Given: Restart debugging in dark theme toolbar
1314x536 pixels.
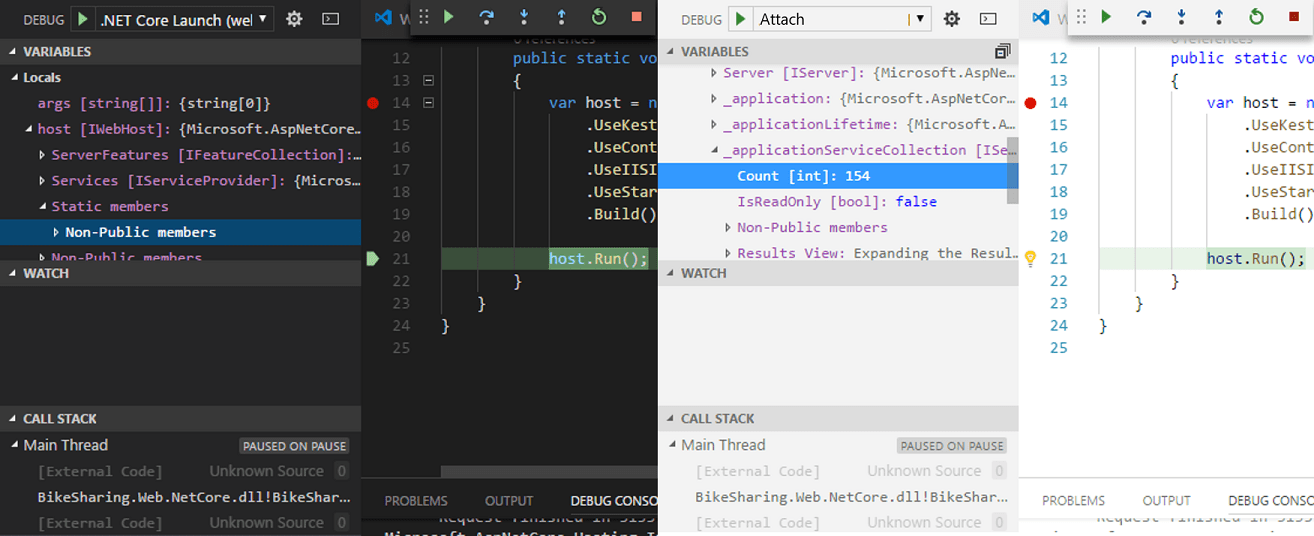Looking at the screenshot, I should (x=599, y=16).
